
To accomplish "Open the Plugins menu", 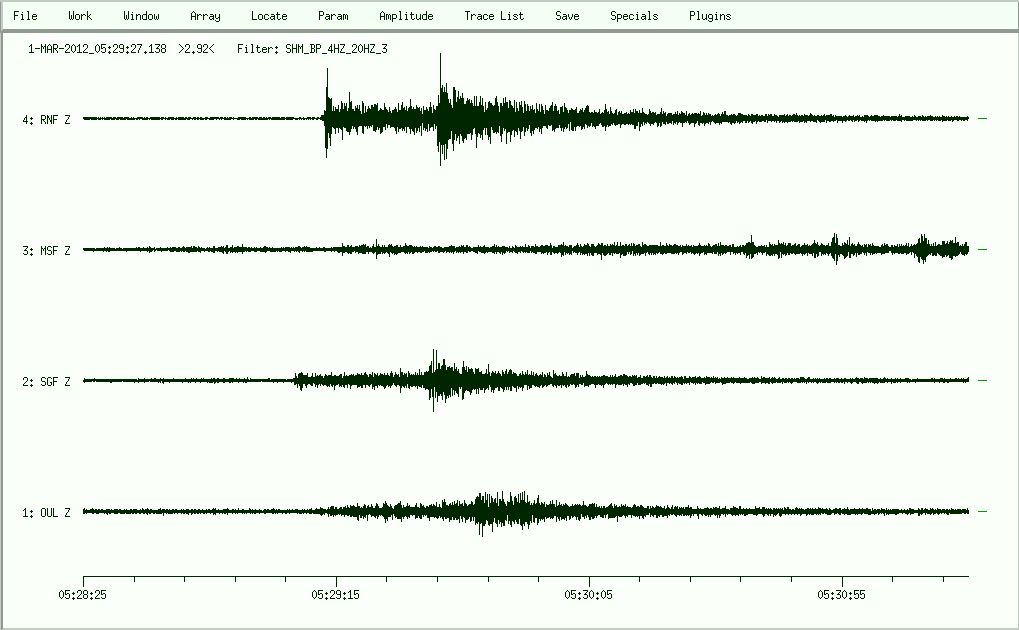I will (x=710, y=16).
